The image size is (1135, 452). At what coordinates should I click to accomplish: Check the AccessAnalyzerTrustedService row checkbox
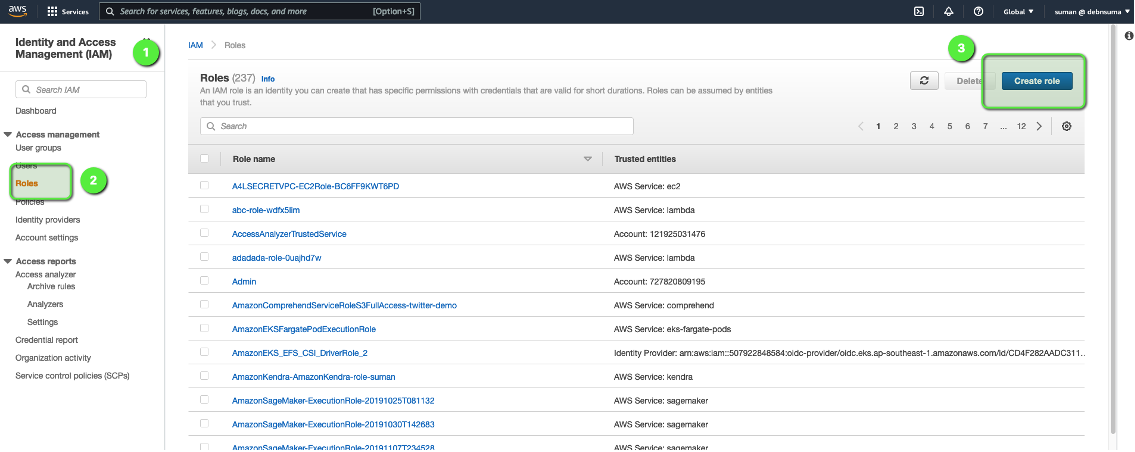(204, 233)
